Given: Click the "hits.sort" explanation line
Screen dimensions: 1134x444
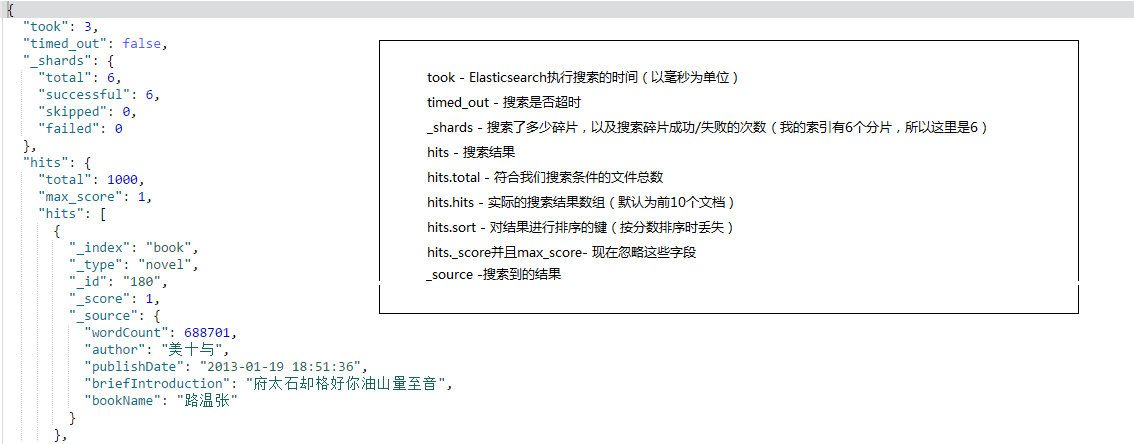Looking at the screenshot, I should point(581,227).
